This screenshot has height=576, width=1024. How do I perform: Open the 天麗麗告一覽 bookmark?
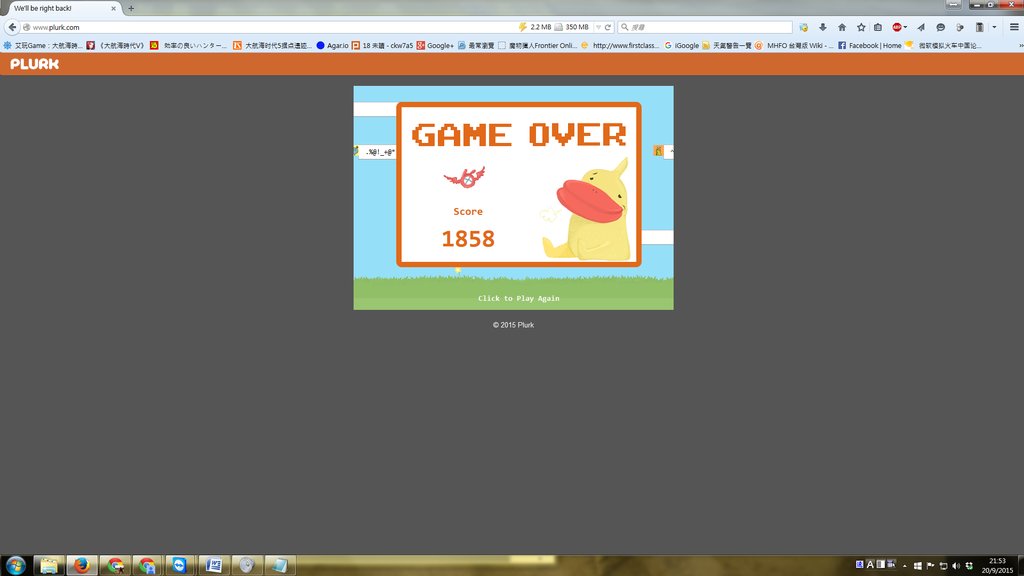(727, 46)
